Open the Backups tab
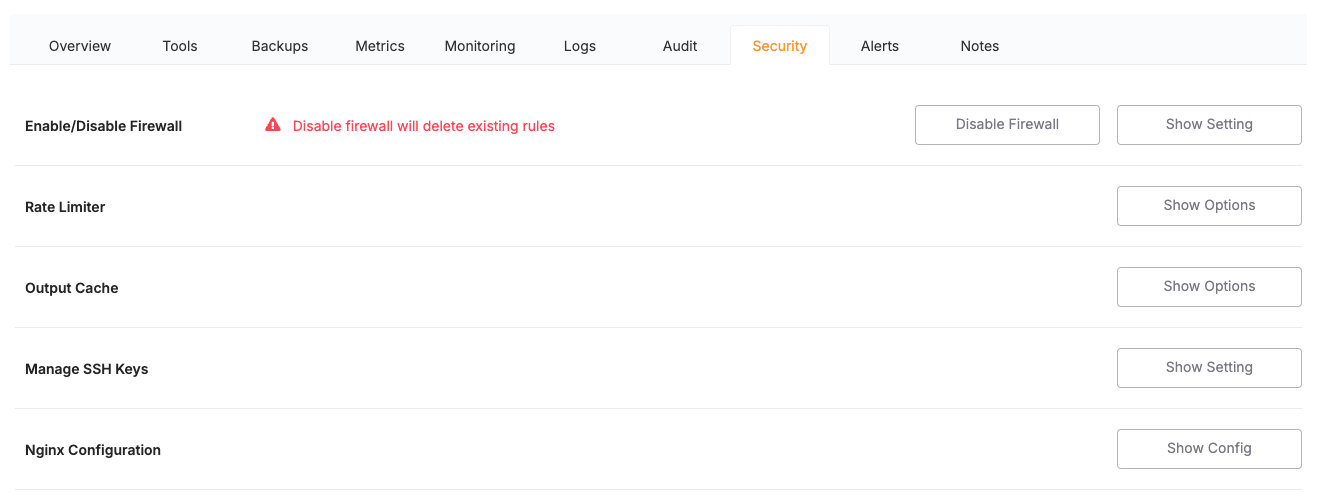The width and height of the screenshot is (1320, 499). click(280, 46)
